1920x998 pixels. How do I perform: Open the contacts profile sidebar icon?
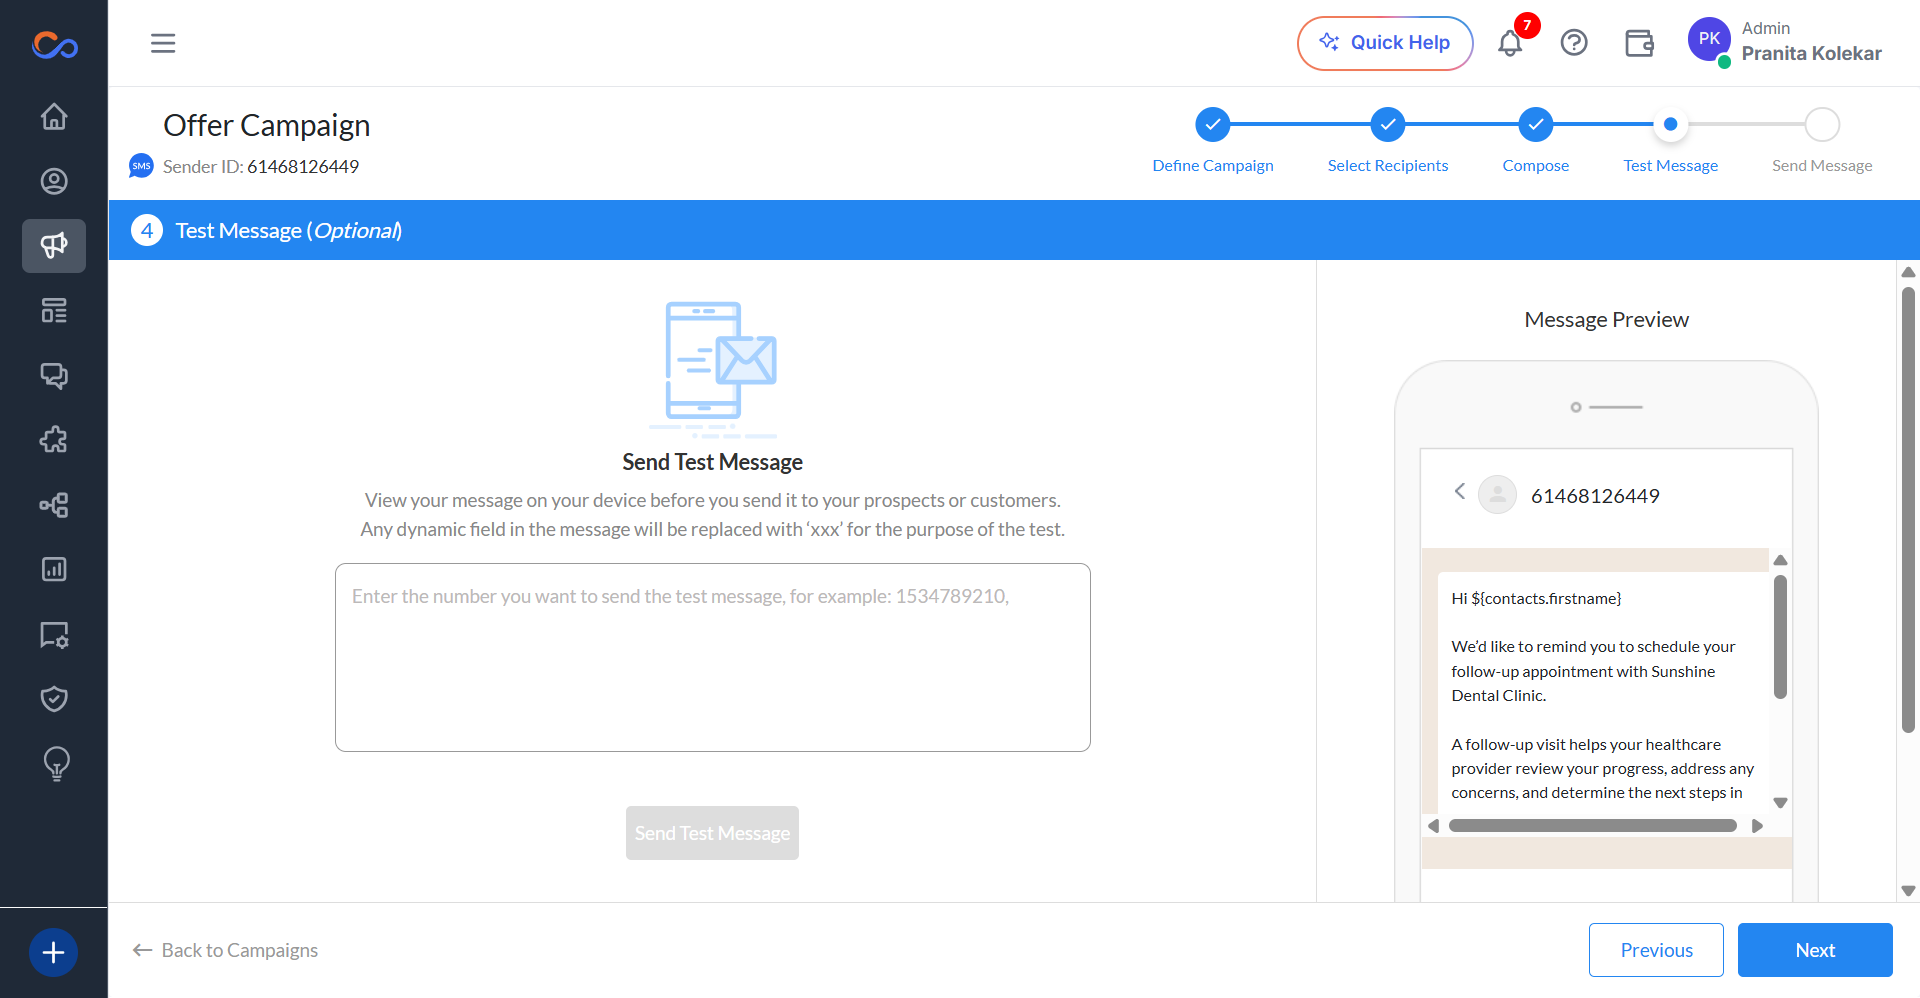(x=54, y=181)
